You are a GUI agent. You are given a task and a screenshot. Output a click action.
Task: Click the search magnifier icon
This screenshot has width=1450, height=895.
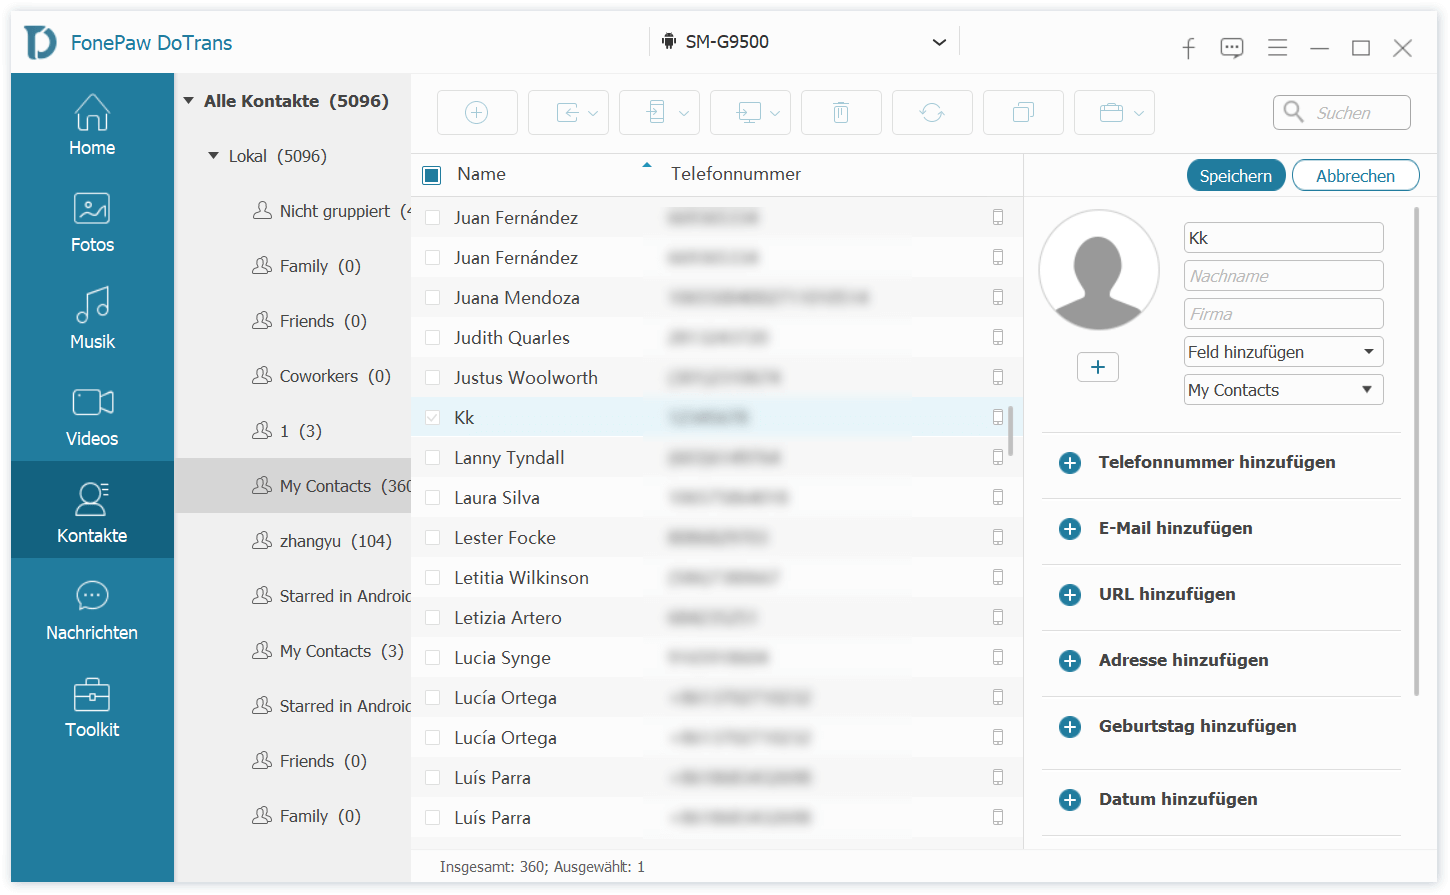pyautogui.click(x=1293, y=112)
